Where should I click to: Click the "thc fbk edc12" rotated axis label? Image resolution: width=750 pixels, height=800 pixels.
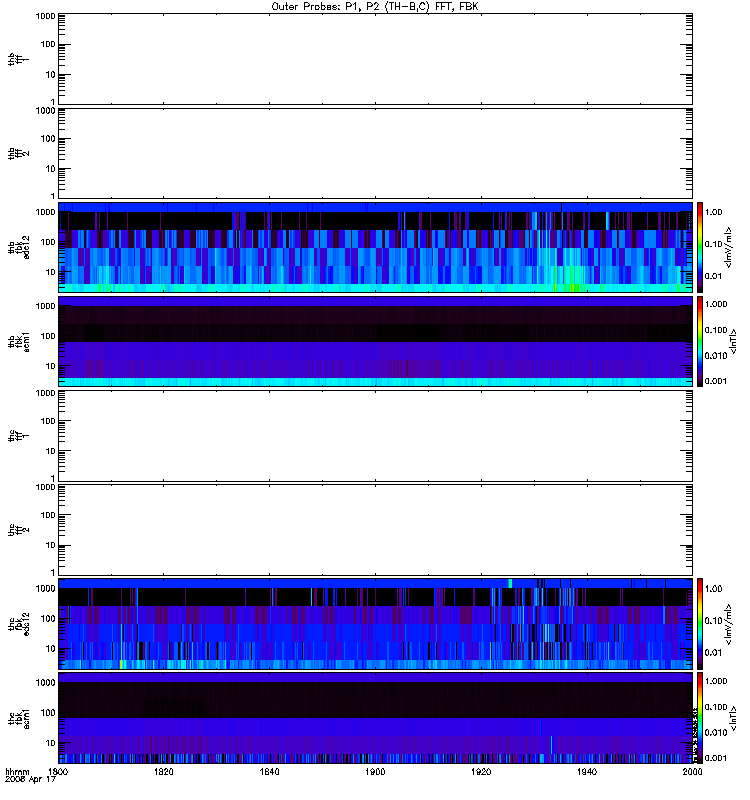[18, 624]
